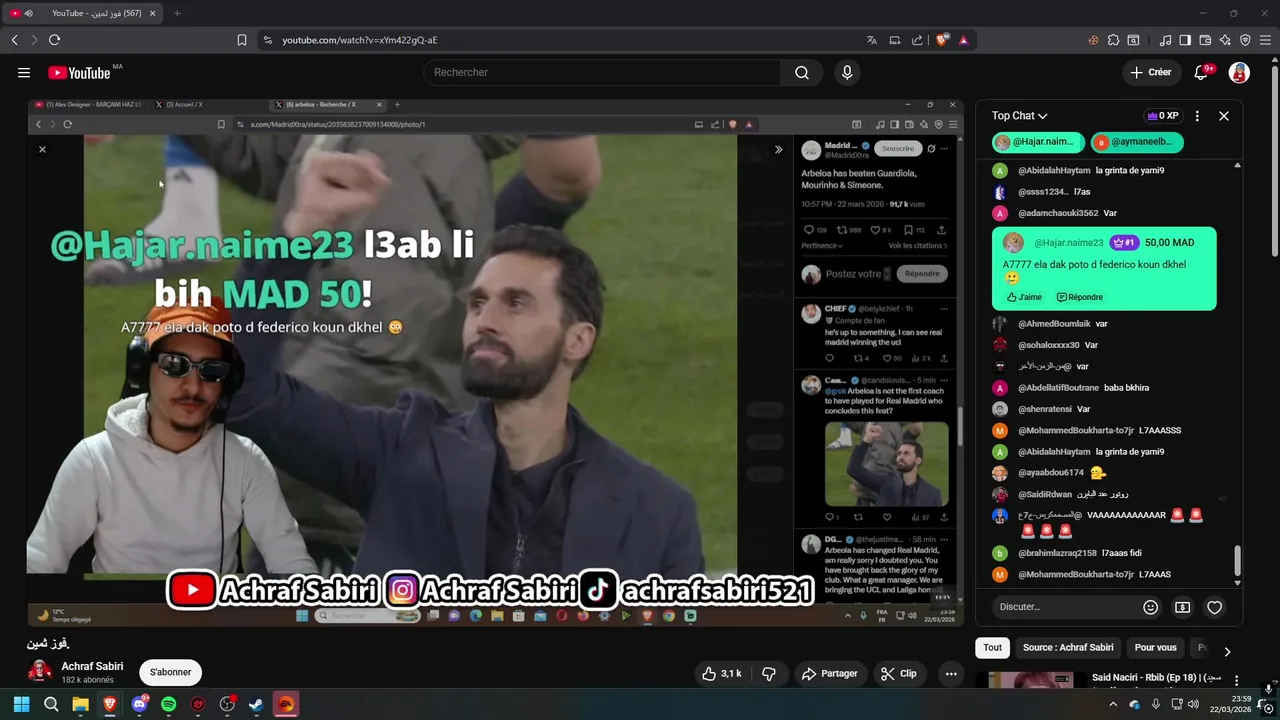
Task: Click the @aymaneelb pinned chip
Action: click(x=1137, y=142)
